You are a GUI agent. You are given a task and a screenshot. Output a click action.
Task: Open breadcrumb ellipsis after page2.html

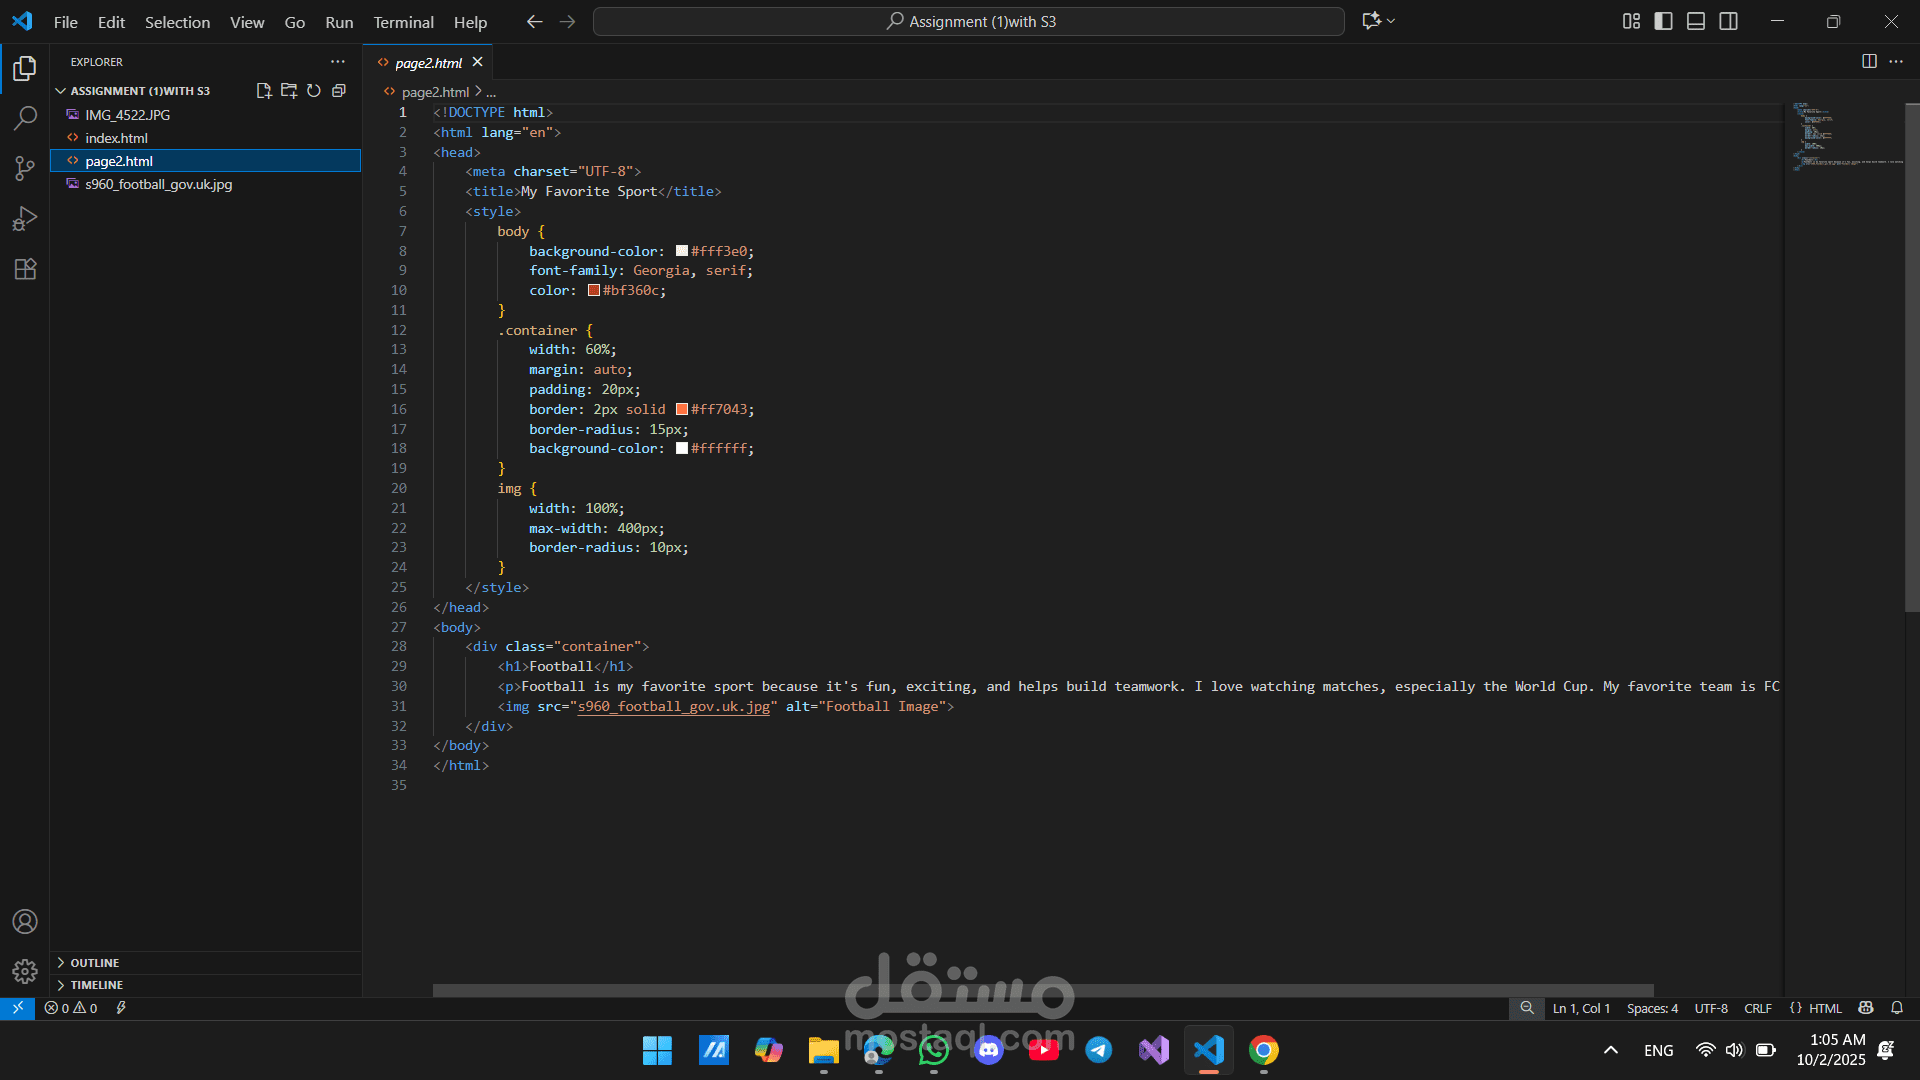point(491,92)
